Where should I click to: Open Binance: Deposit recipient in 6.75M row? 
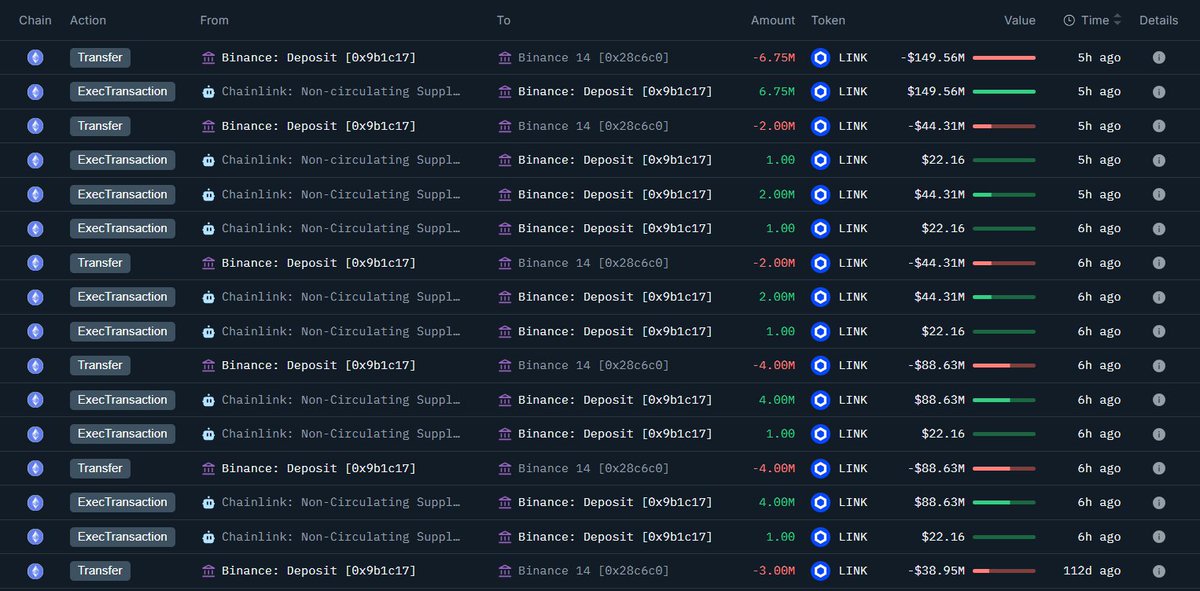615,92
